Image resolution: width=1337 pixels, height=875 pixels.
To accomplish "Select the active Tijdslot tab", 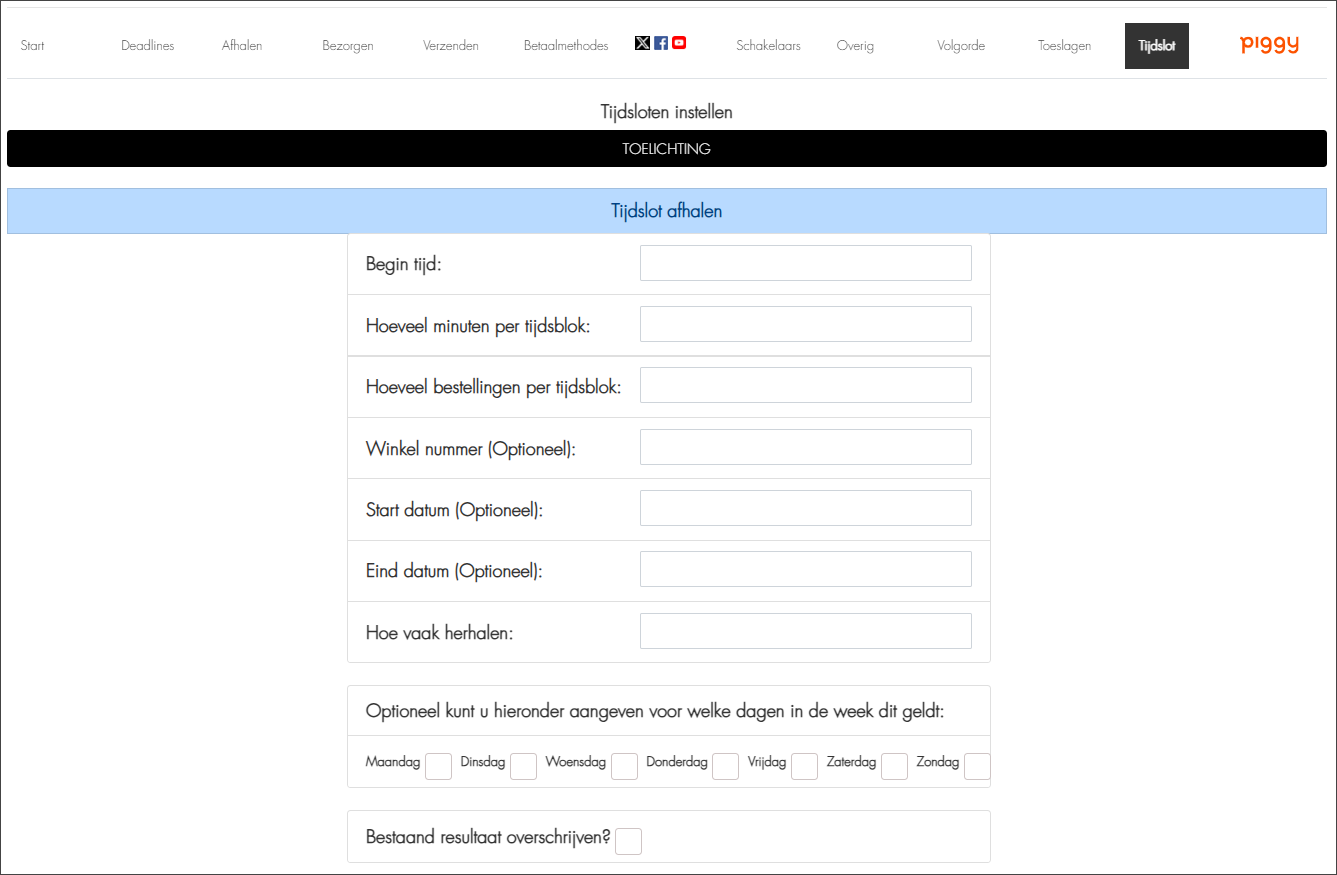I will 1157,46.
